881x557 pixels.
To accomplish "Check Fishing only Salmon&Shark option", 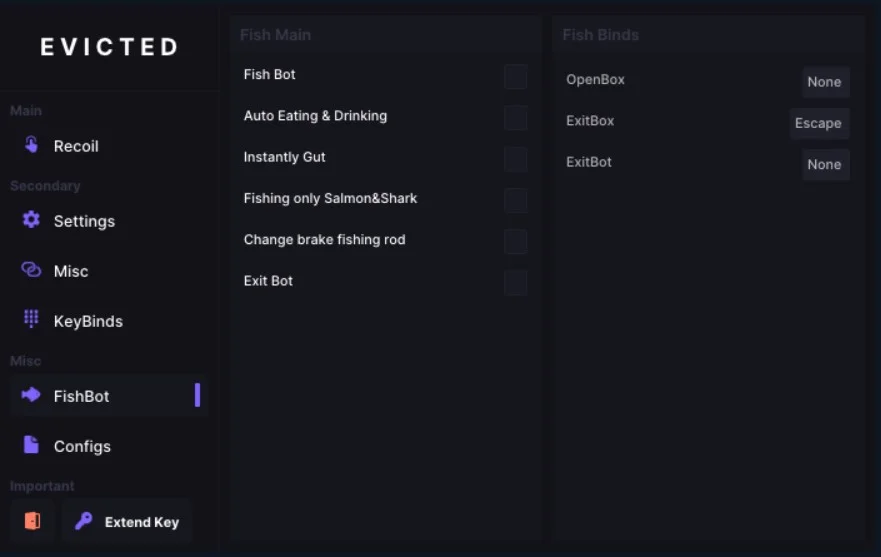I will [515, 200].
